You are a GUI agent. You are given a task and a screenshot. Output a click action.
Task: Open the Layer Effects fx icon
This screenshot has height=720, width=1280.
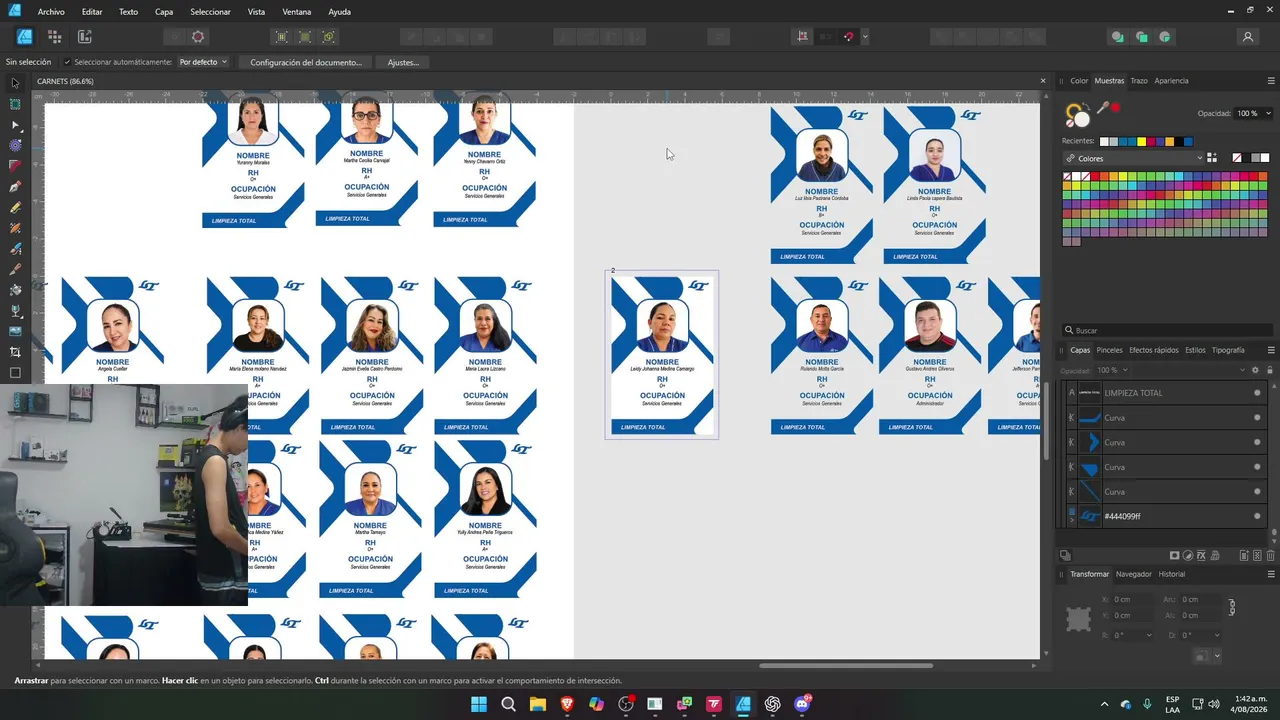pos(1201,556)
